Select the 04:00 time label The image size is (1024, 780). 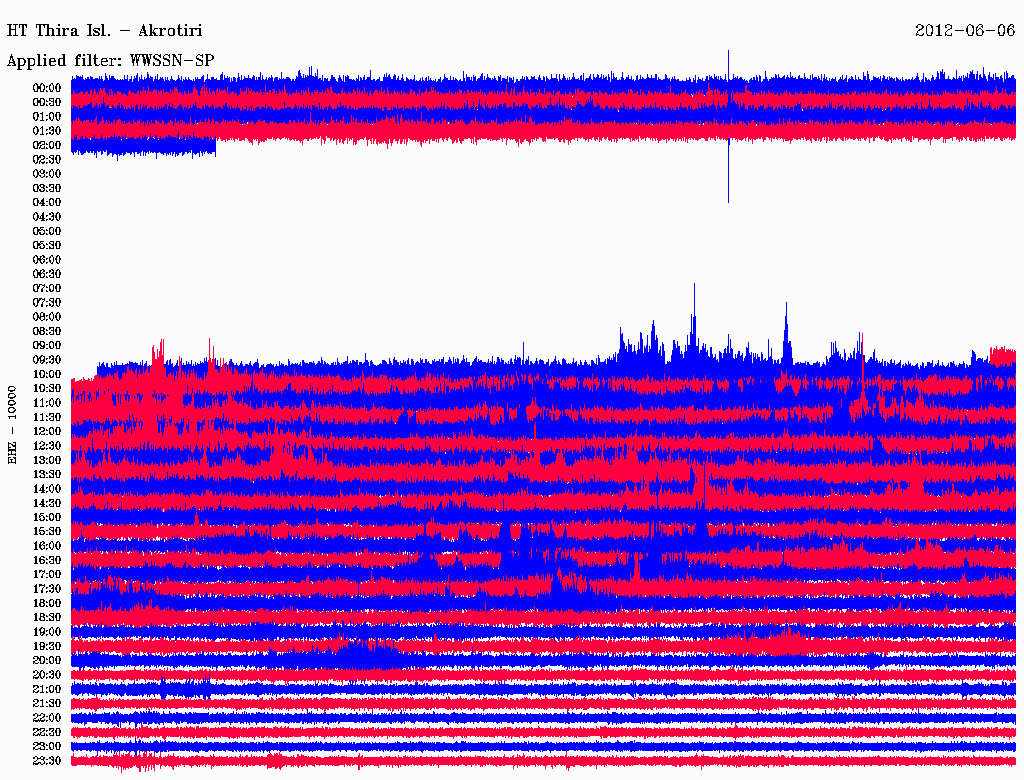click(x=47, y=202)
